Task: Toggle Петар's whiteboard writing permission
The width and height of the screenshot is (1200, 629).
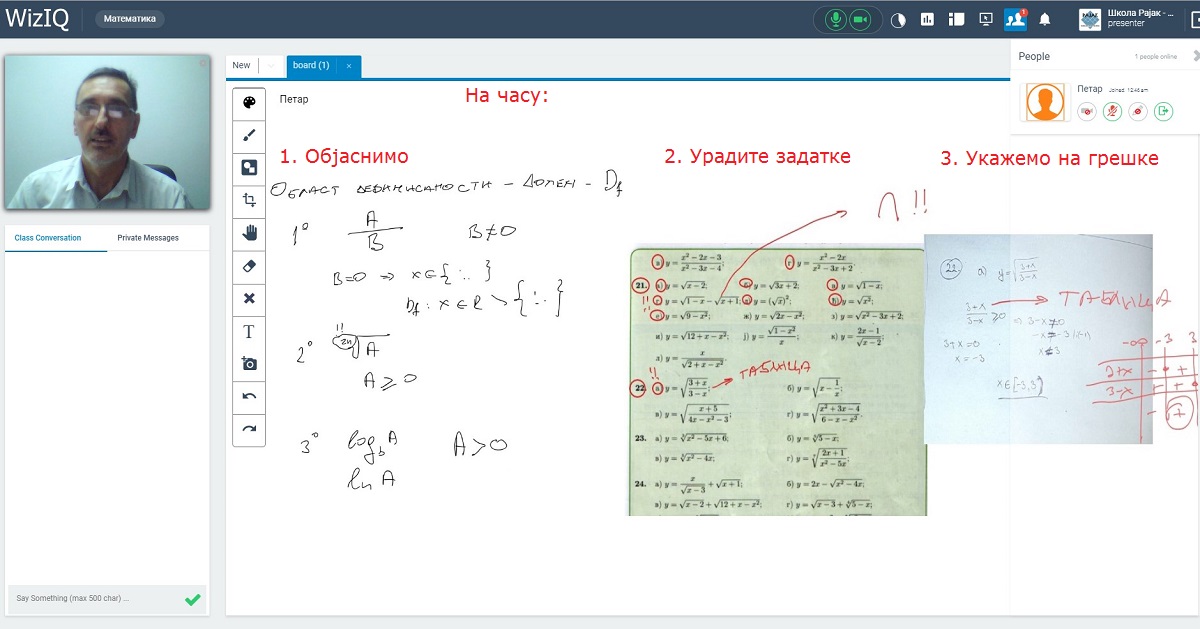Action: pyautogui.click(x=1137, y=111)
